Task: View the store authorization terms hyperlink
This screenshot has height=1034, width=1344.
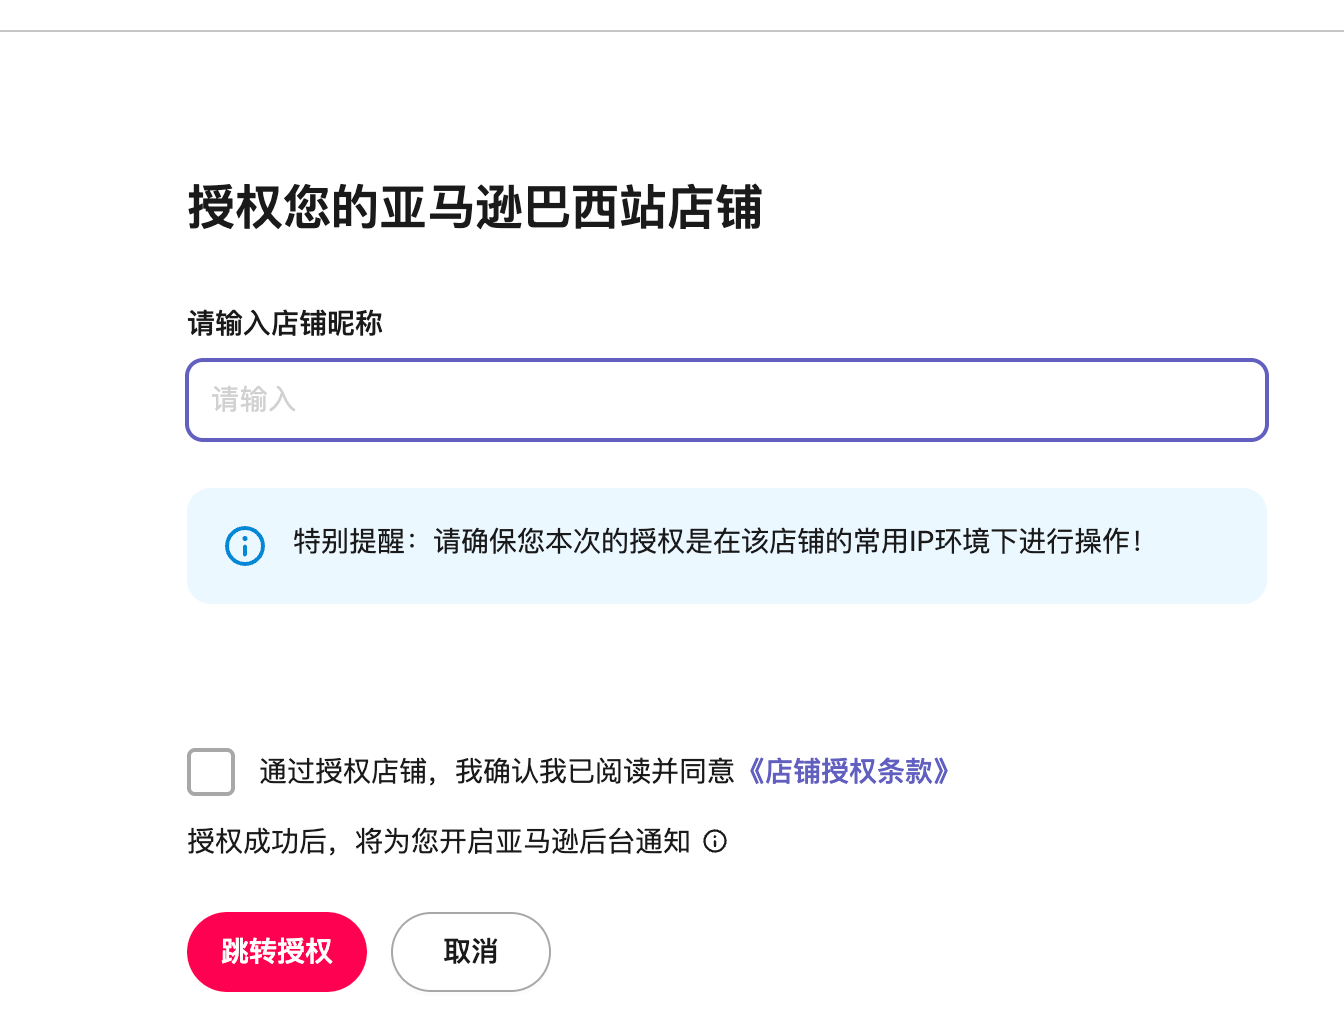Action: [848, 772]
